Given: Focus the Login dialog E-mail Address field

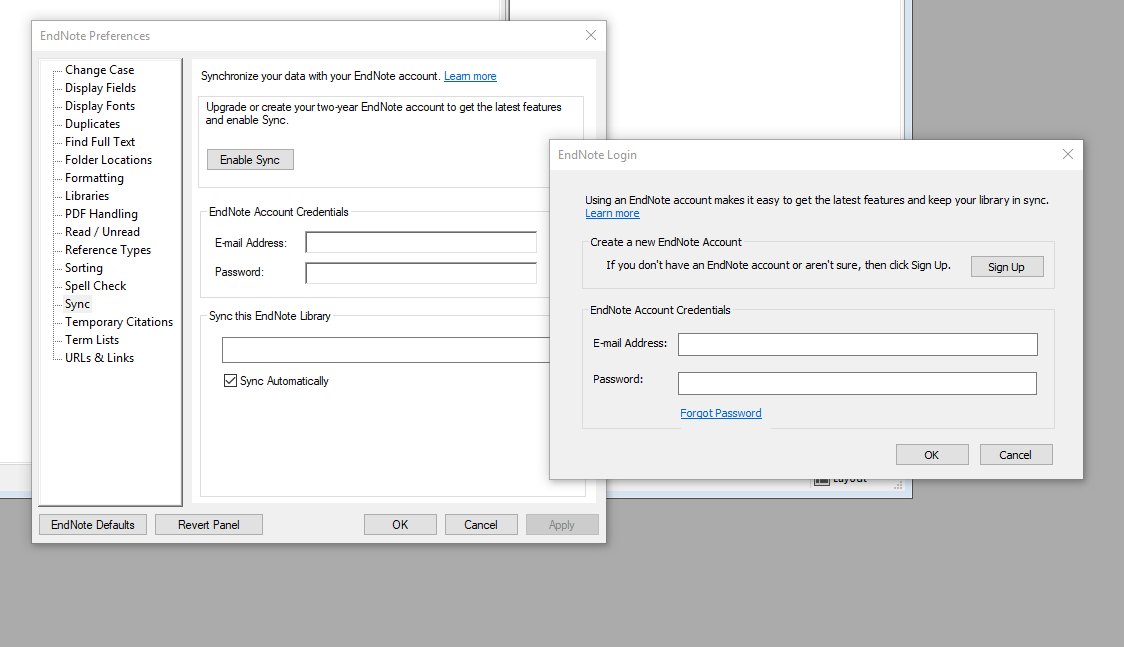Looking at the screenshot, I should tap(857, 344).
